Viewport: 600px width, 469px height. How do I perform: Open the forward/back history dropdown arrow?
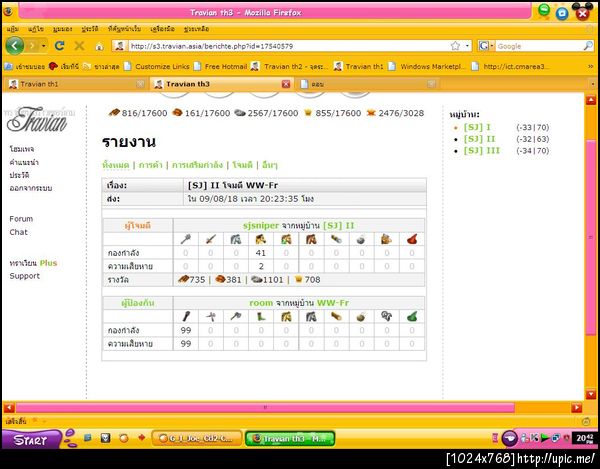tap(44, 46)
